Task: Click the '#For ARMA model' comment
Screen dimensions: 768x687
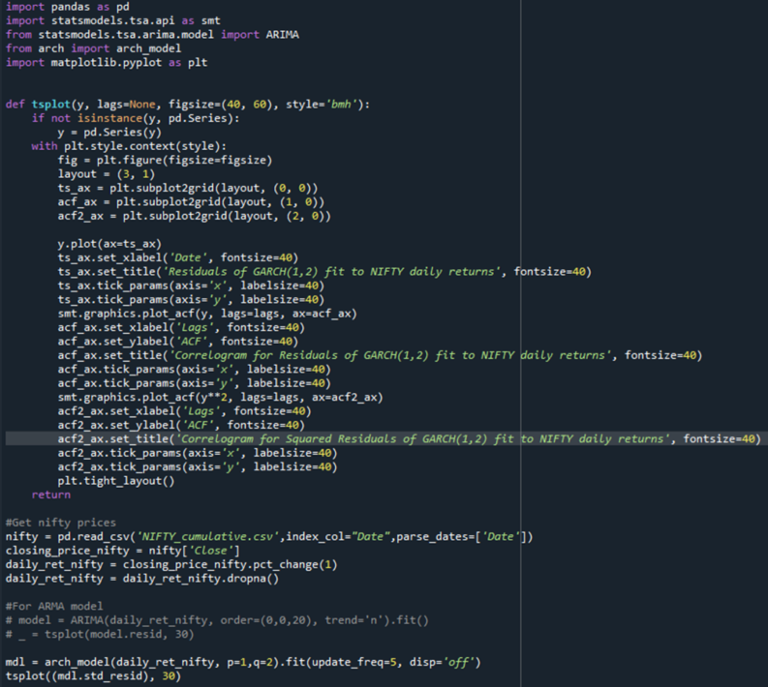Action: [x=57, y=606]
